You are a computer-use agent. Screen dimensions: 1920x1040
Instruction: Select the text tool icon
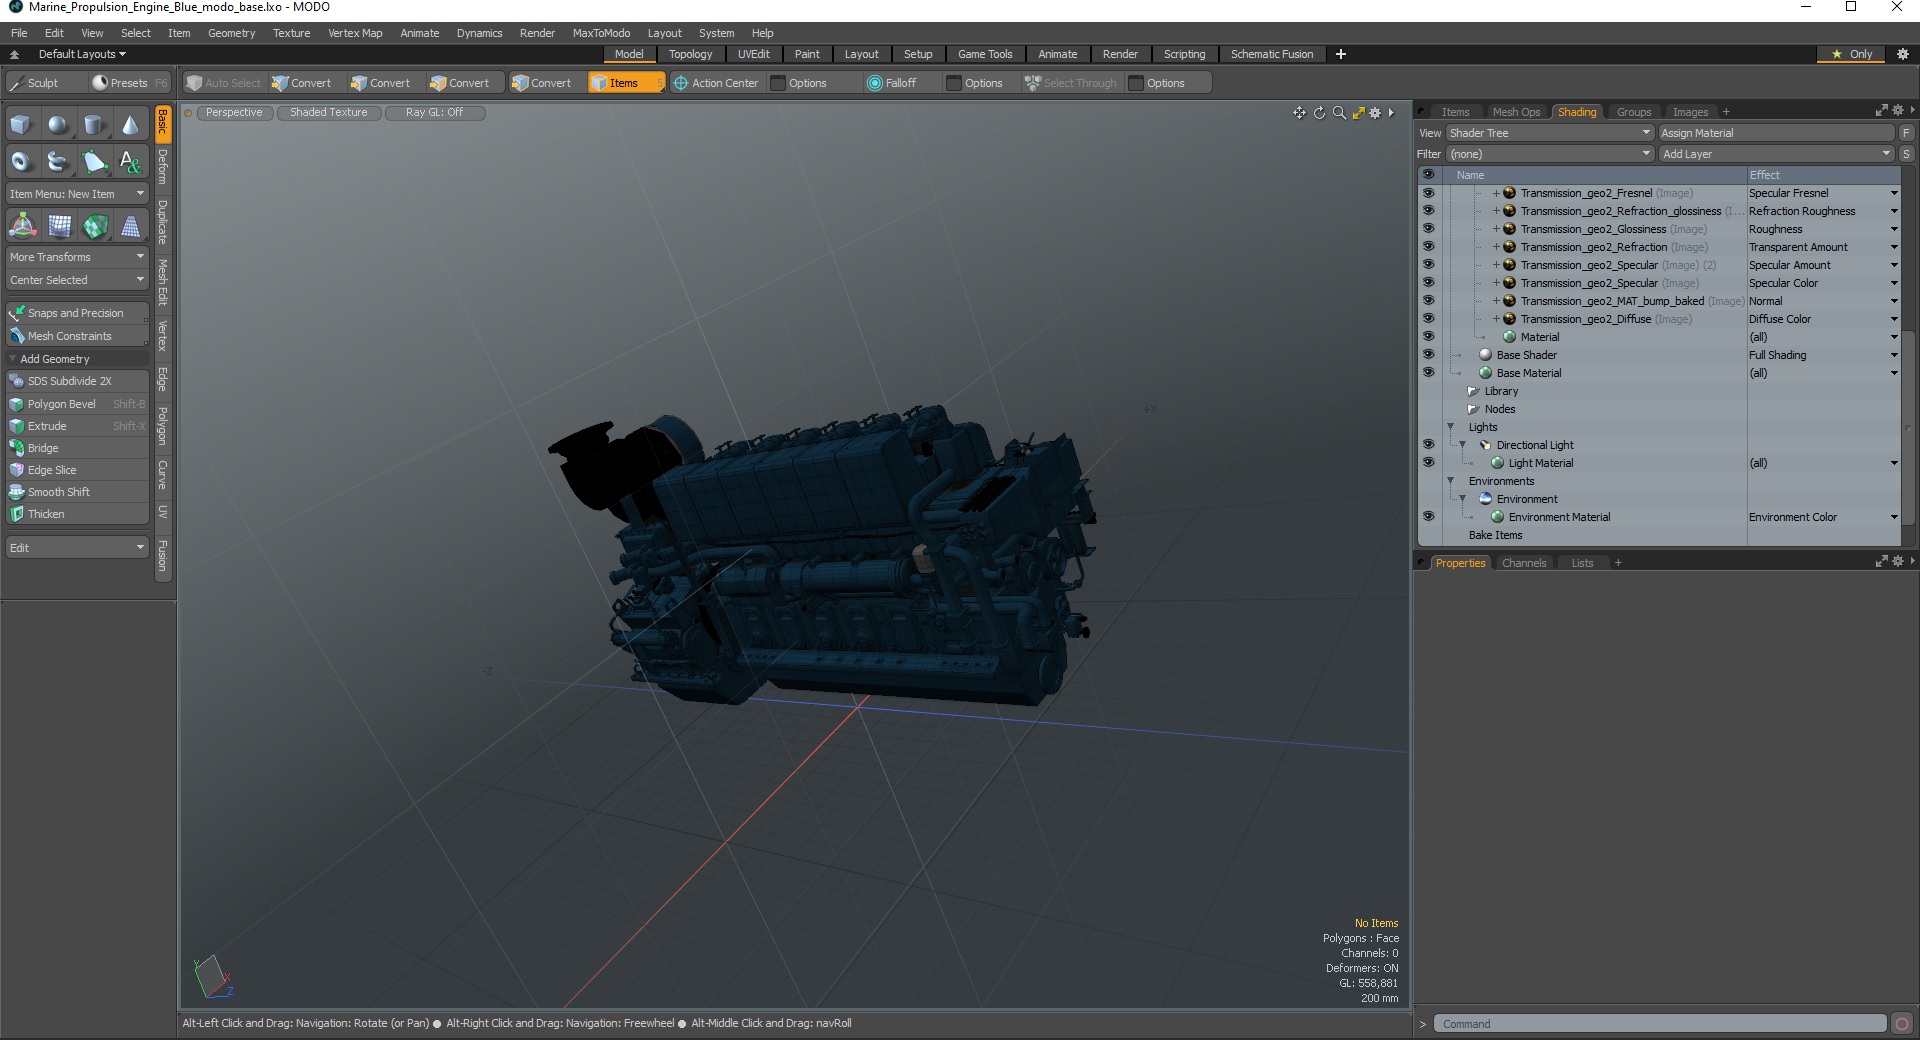(x=130, y=161)
